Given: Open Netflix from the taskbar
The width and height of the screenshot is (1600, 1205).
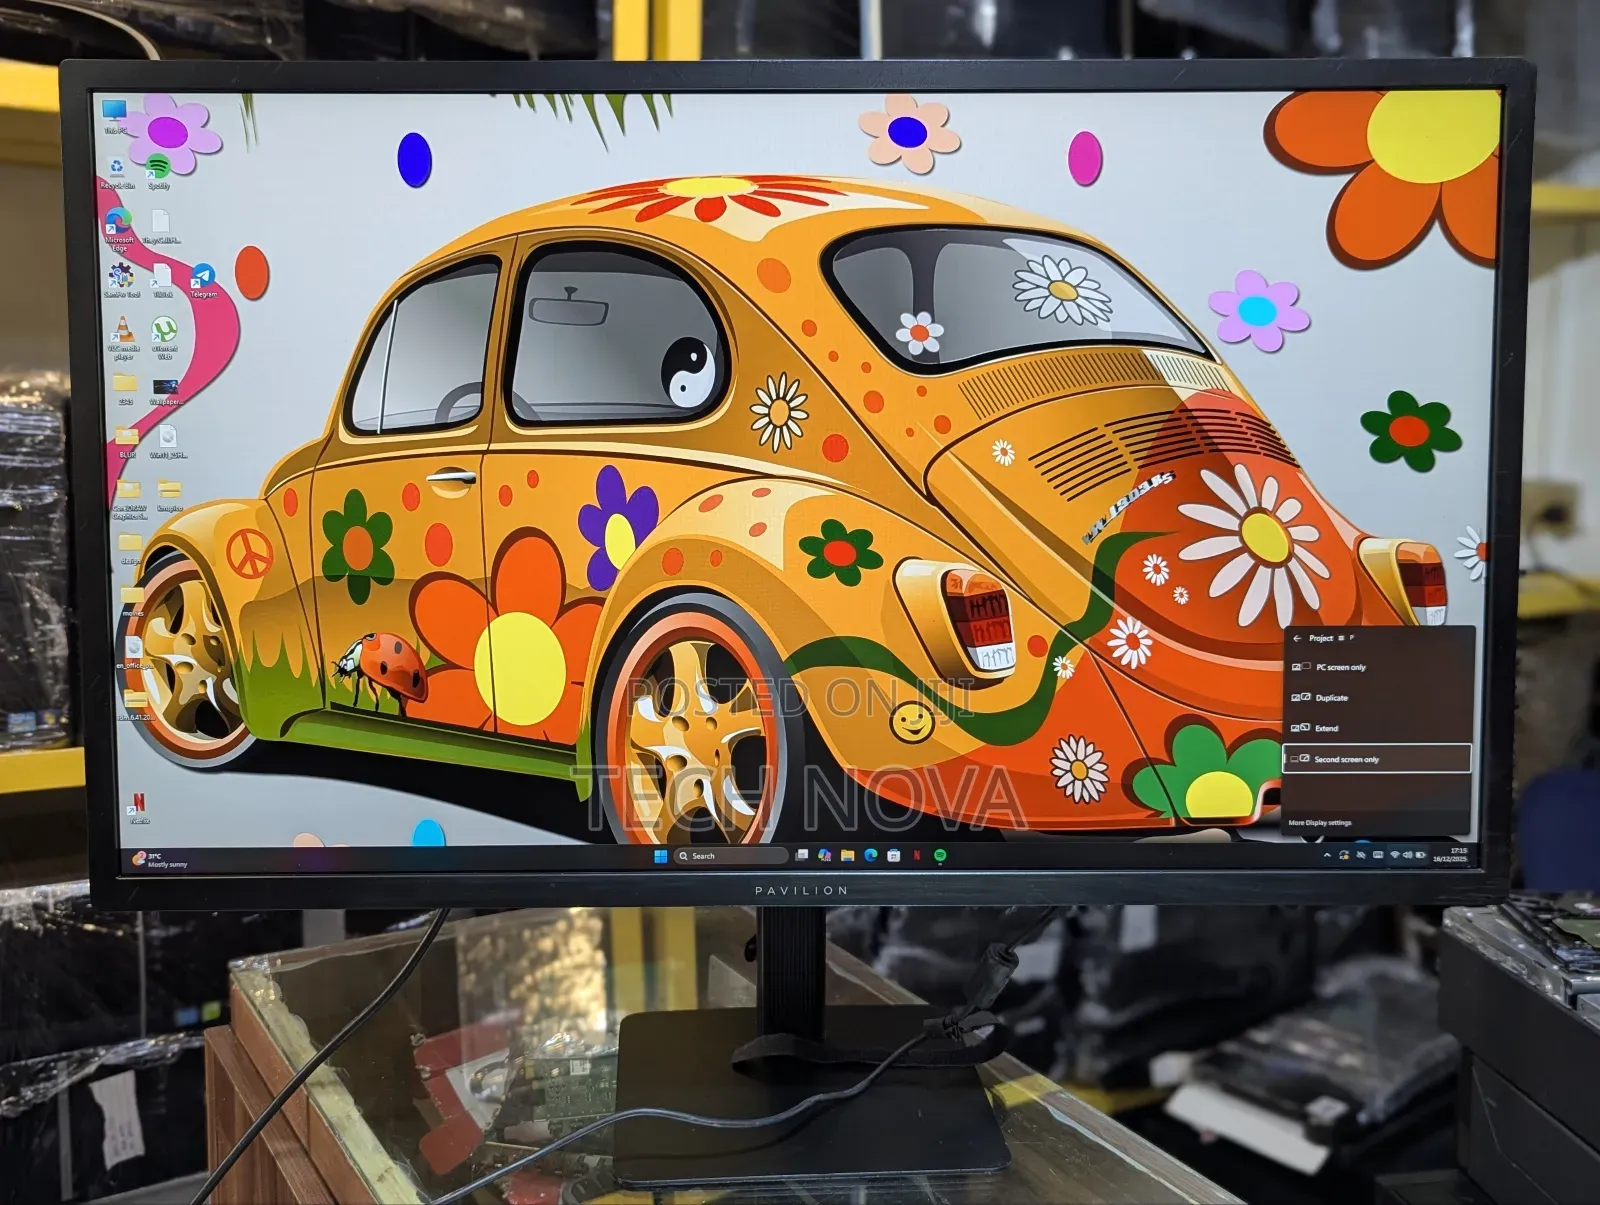Looking at the screenshot, I should [917, 855].
